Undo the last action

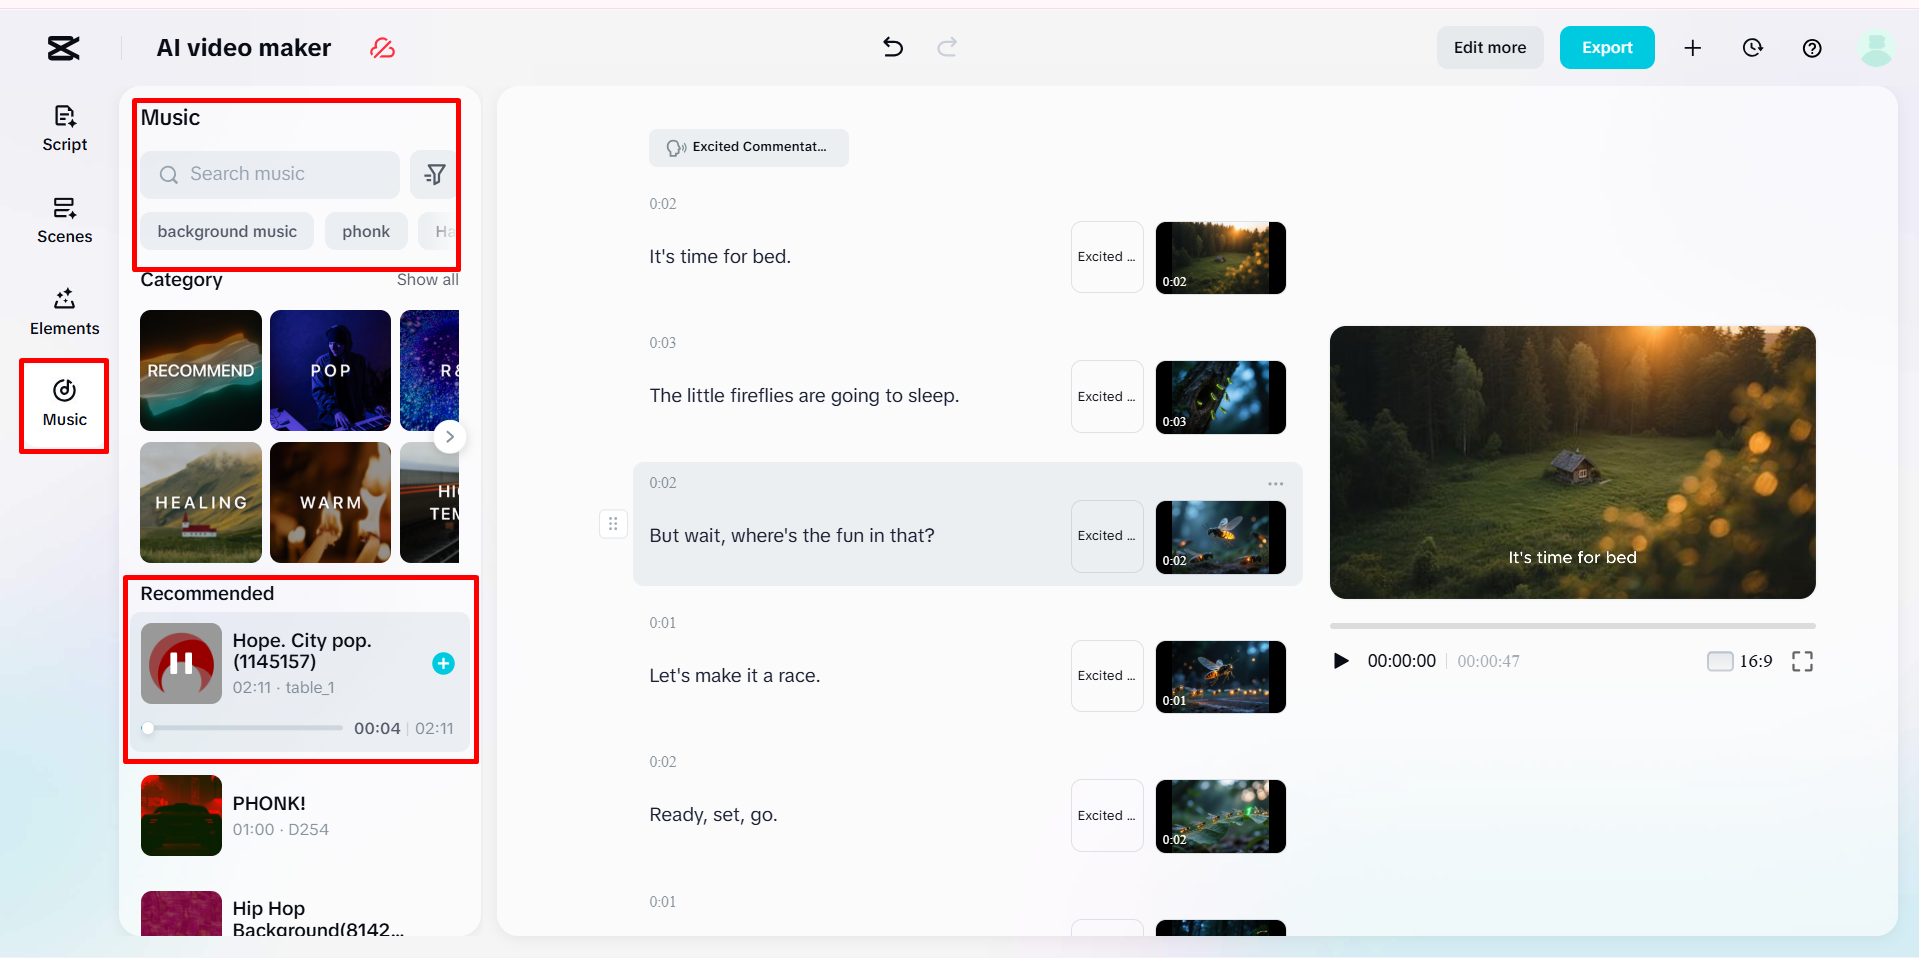click(x=893, y=47)
